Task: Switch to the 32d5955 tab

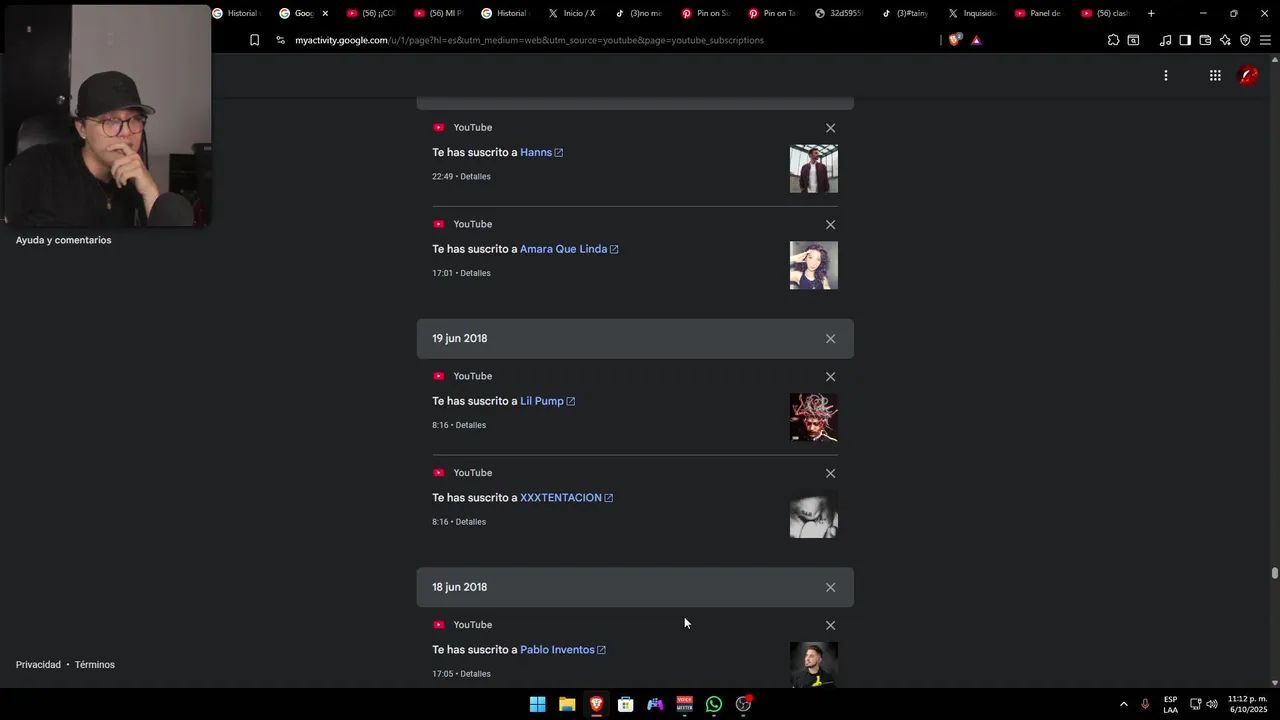Action: click(x=839, y=13)
